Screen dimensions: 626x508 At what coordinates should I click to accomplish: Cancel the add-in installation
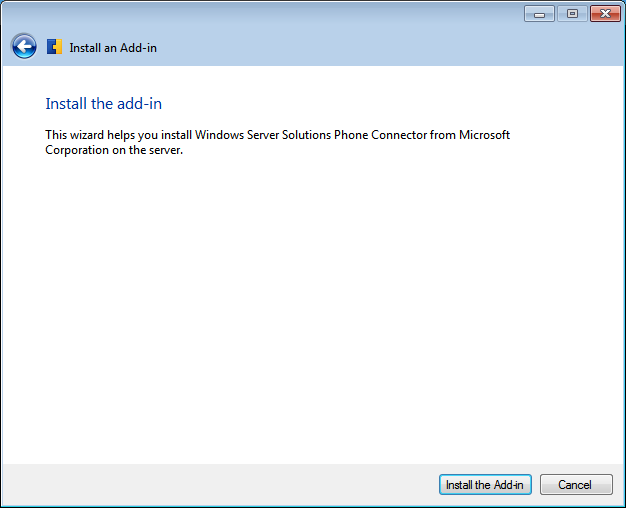[575, 485]
